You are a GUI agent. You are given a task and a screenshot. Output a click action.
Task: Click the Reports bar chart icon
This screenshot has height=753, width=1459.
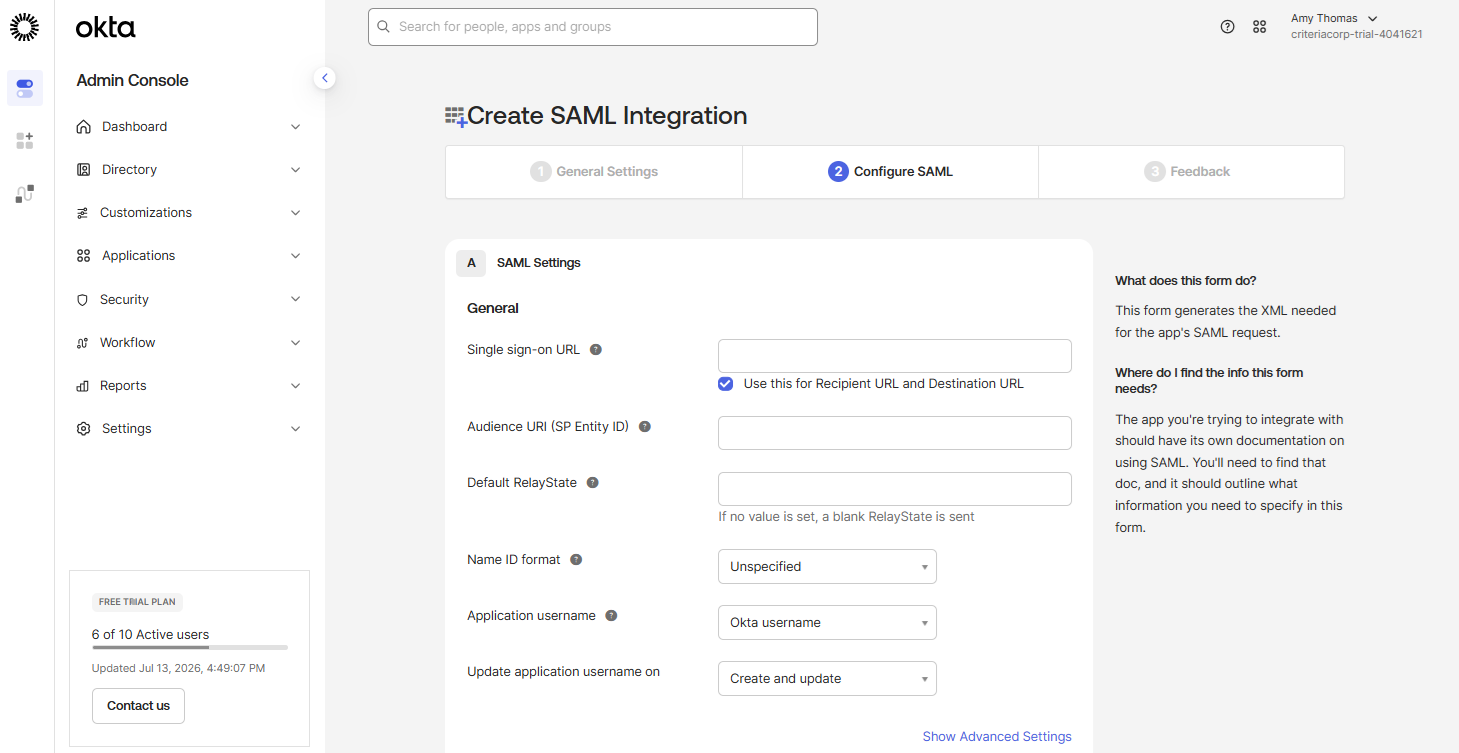(x=83, y=386)
